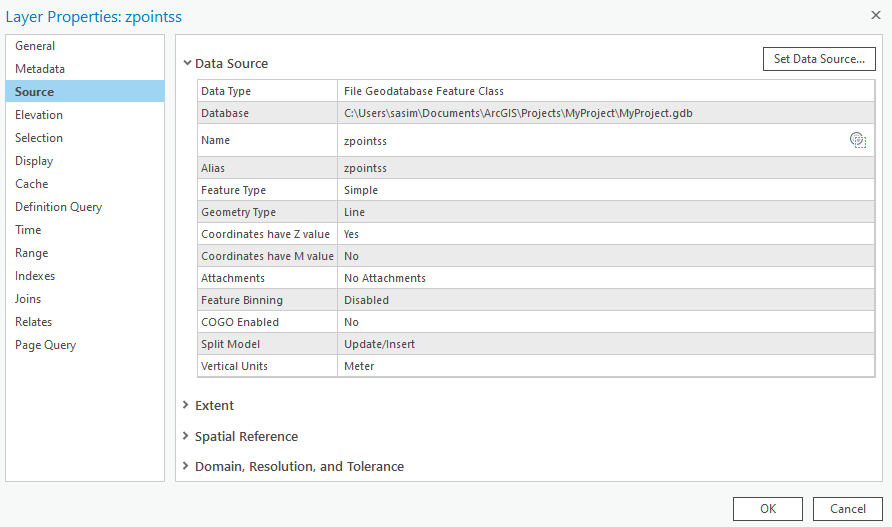Viewport: 892px width, 527px height.
Task: Switch to the Metadata tab
Action: (40, 69)
